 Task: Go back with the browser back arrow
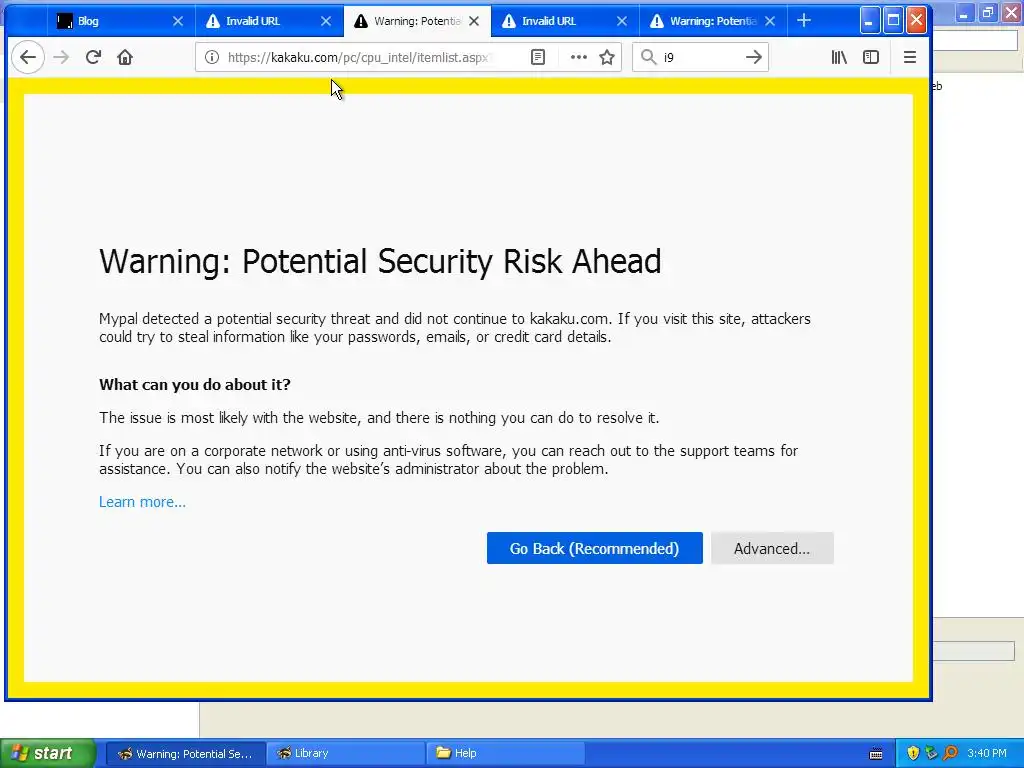pos(27,57)
